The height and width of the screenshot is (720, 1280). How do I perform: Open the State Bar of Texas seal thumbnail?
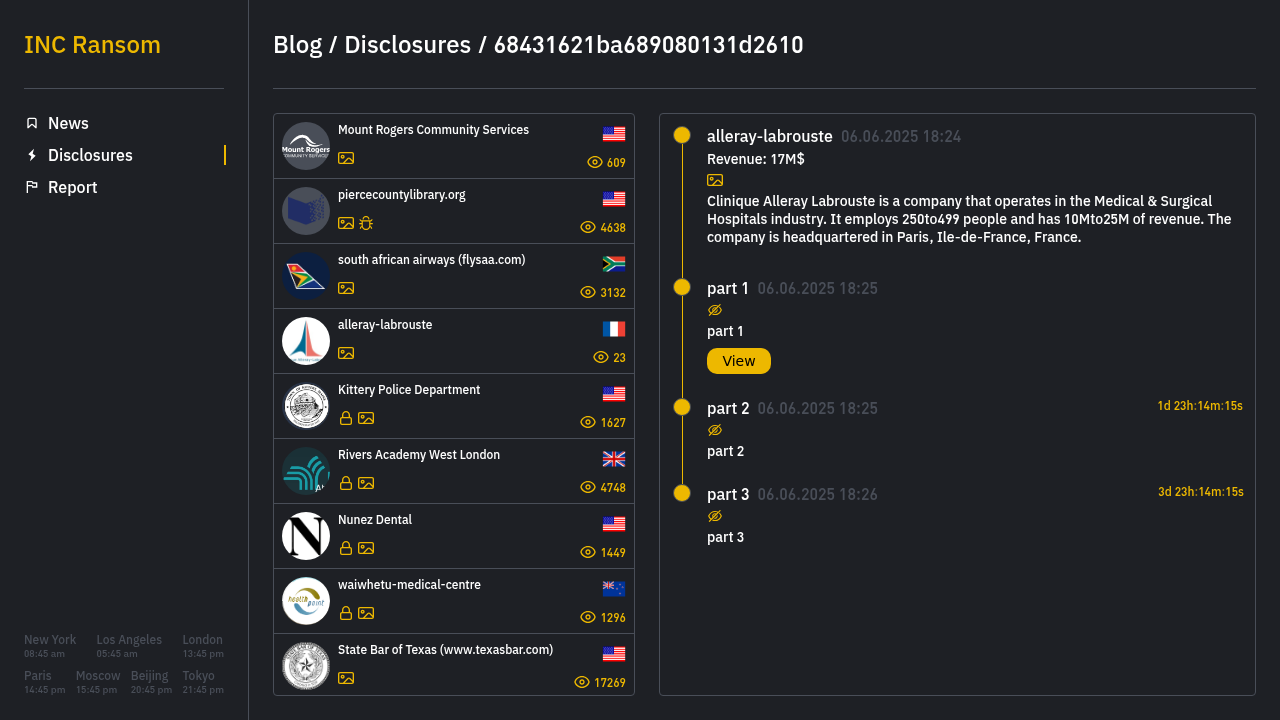click(x=306, y=666)
